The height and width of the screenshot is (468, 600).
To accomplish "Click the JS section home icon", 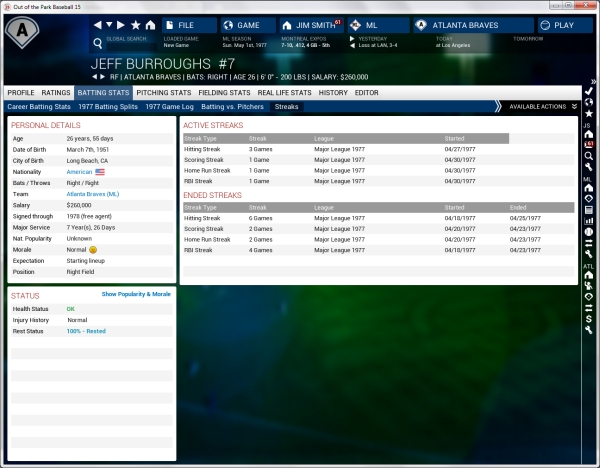I will (589, 134).
